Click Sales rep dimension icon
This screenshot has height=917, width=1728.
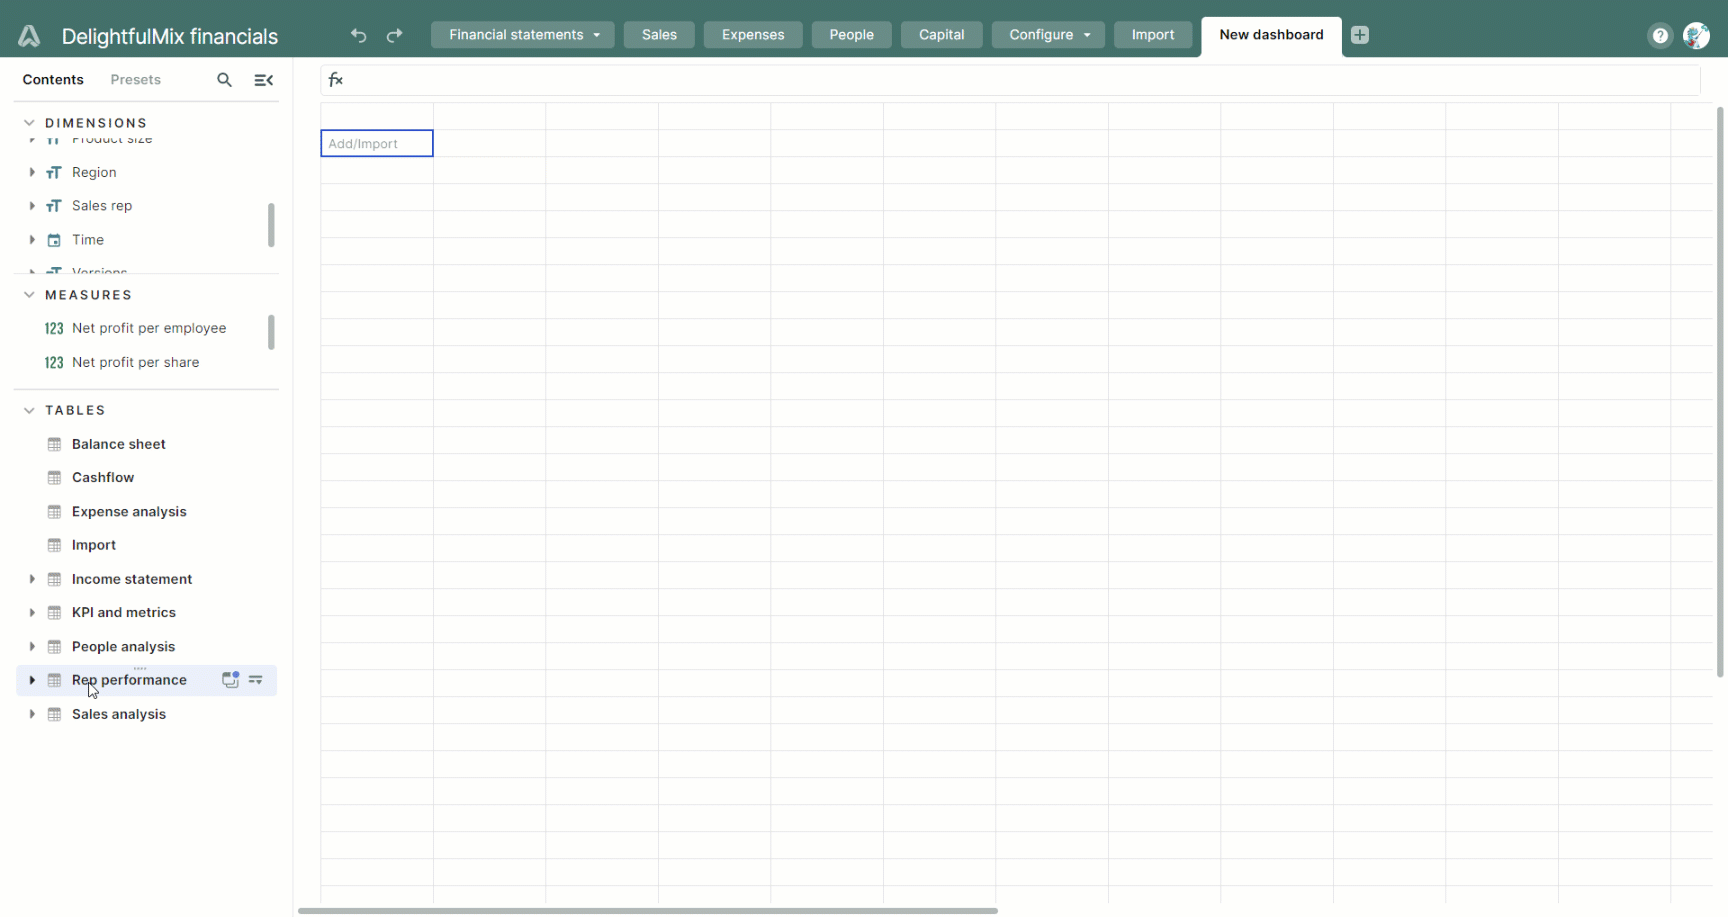(54, 206)
